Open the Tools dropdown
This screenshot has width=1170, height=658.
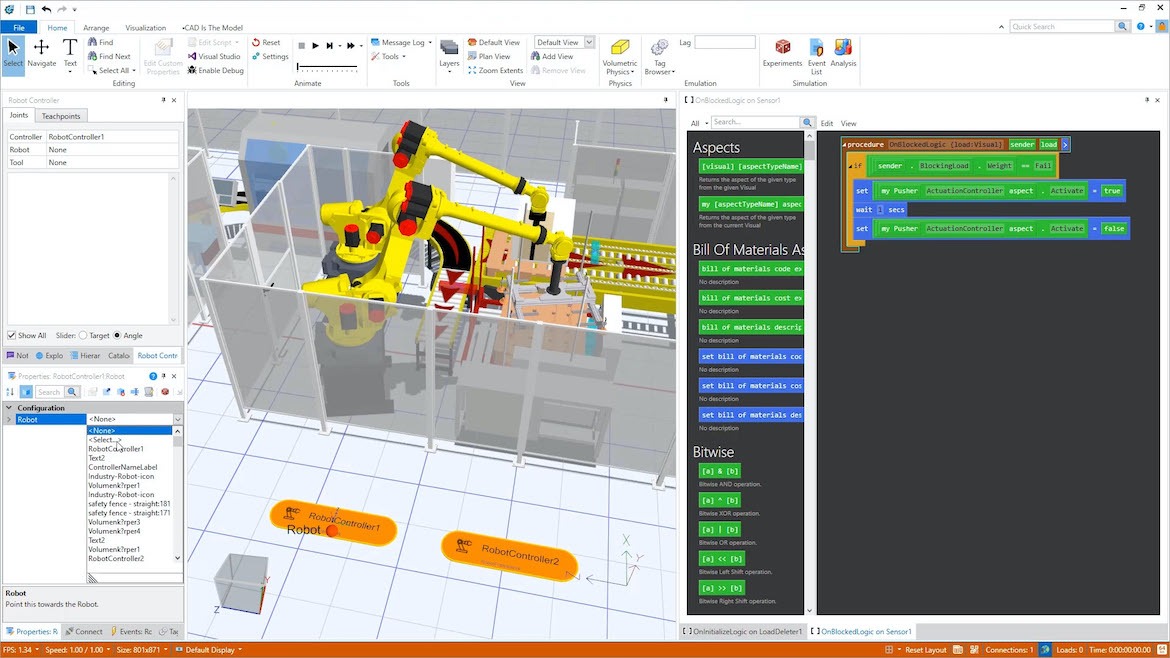[389, 56]
